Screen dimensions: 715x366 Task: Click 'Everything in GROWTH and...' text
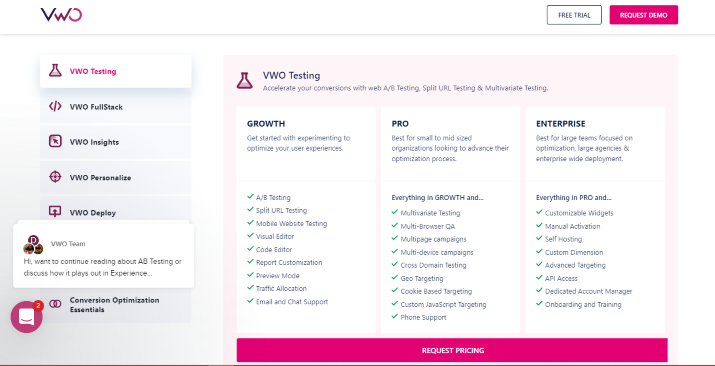click(x=437, y=198)
